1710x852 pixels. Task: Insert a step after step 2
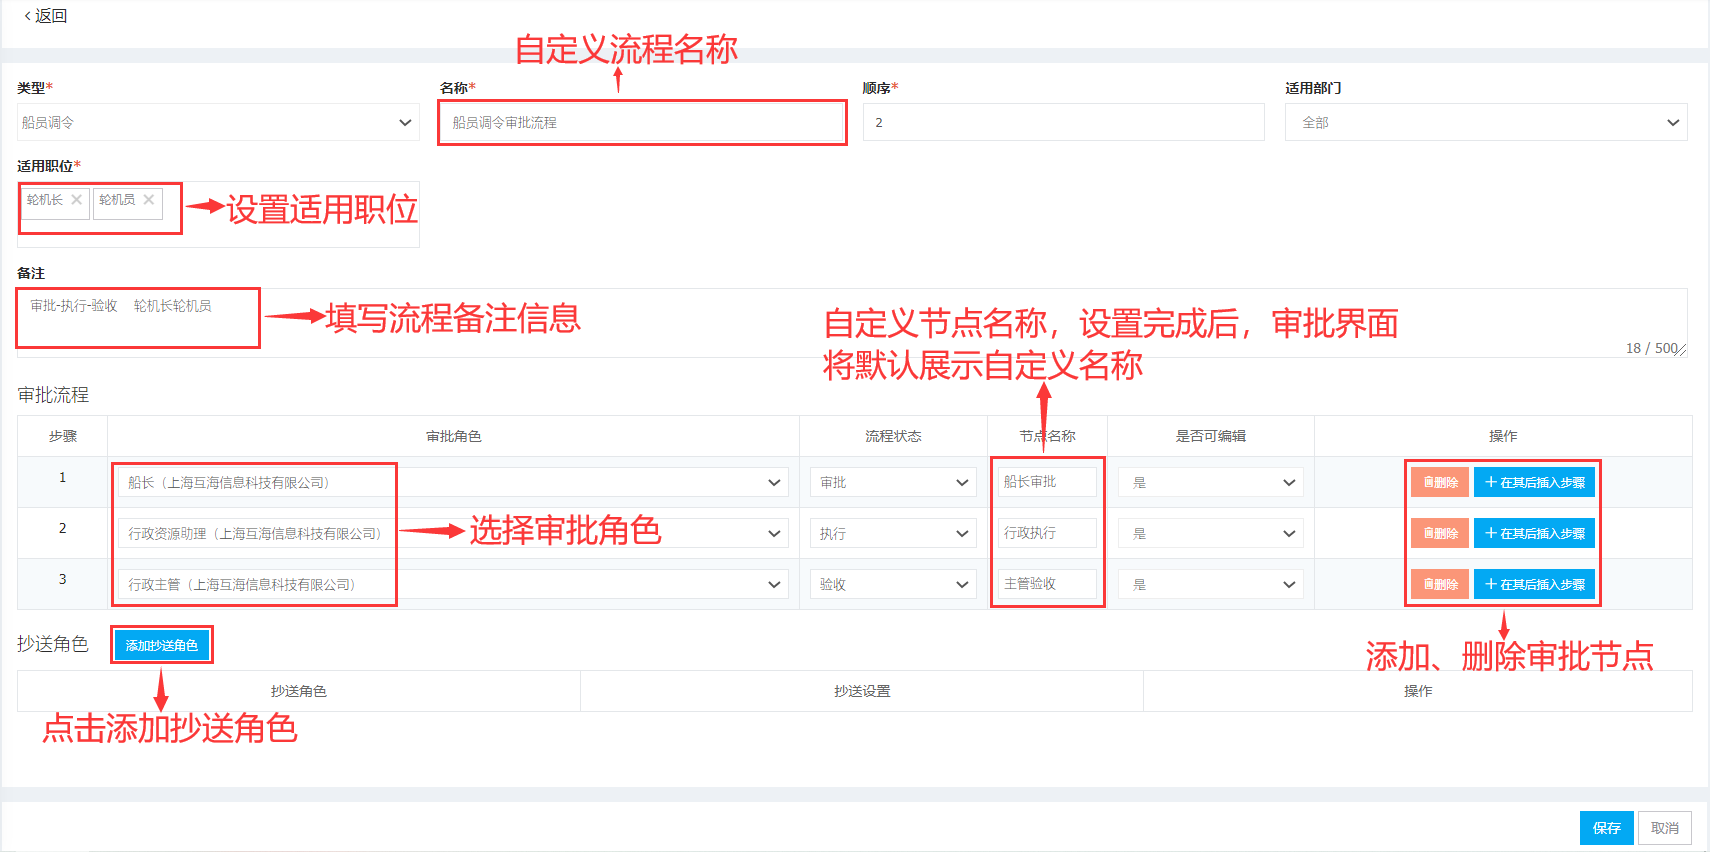click(1534, 533)
